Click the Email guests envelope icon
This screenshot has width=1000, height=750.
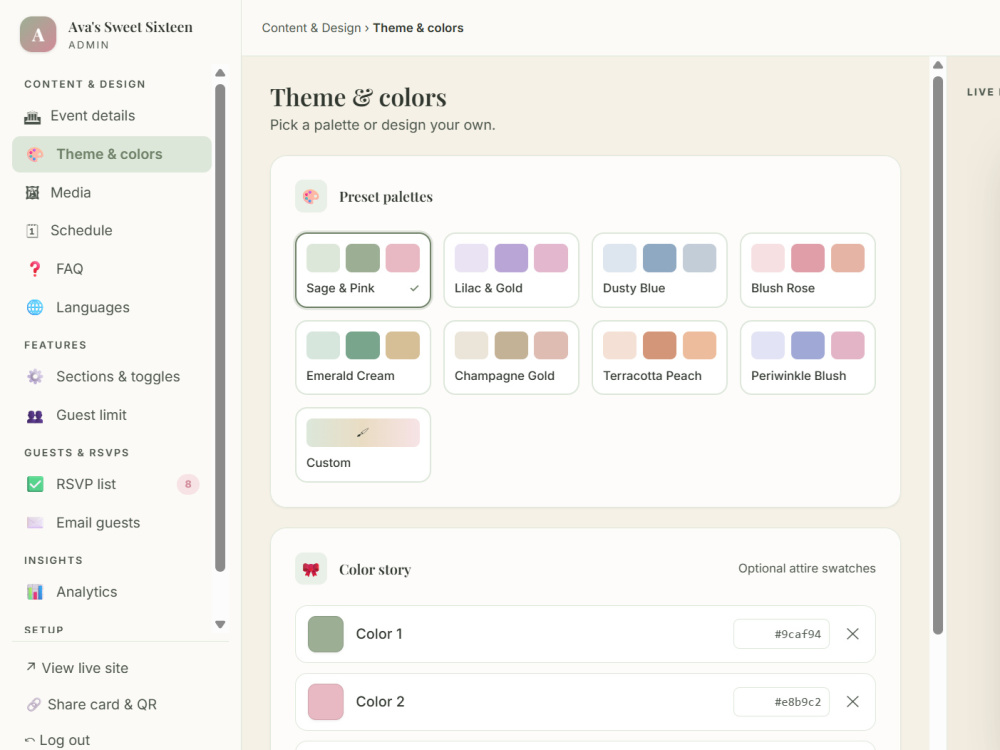[35, 523]
